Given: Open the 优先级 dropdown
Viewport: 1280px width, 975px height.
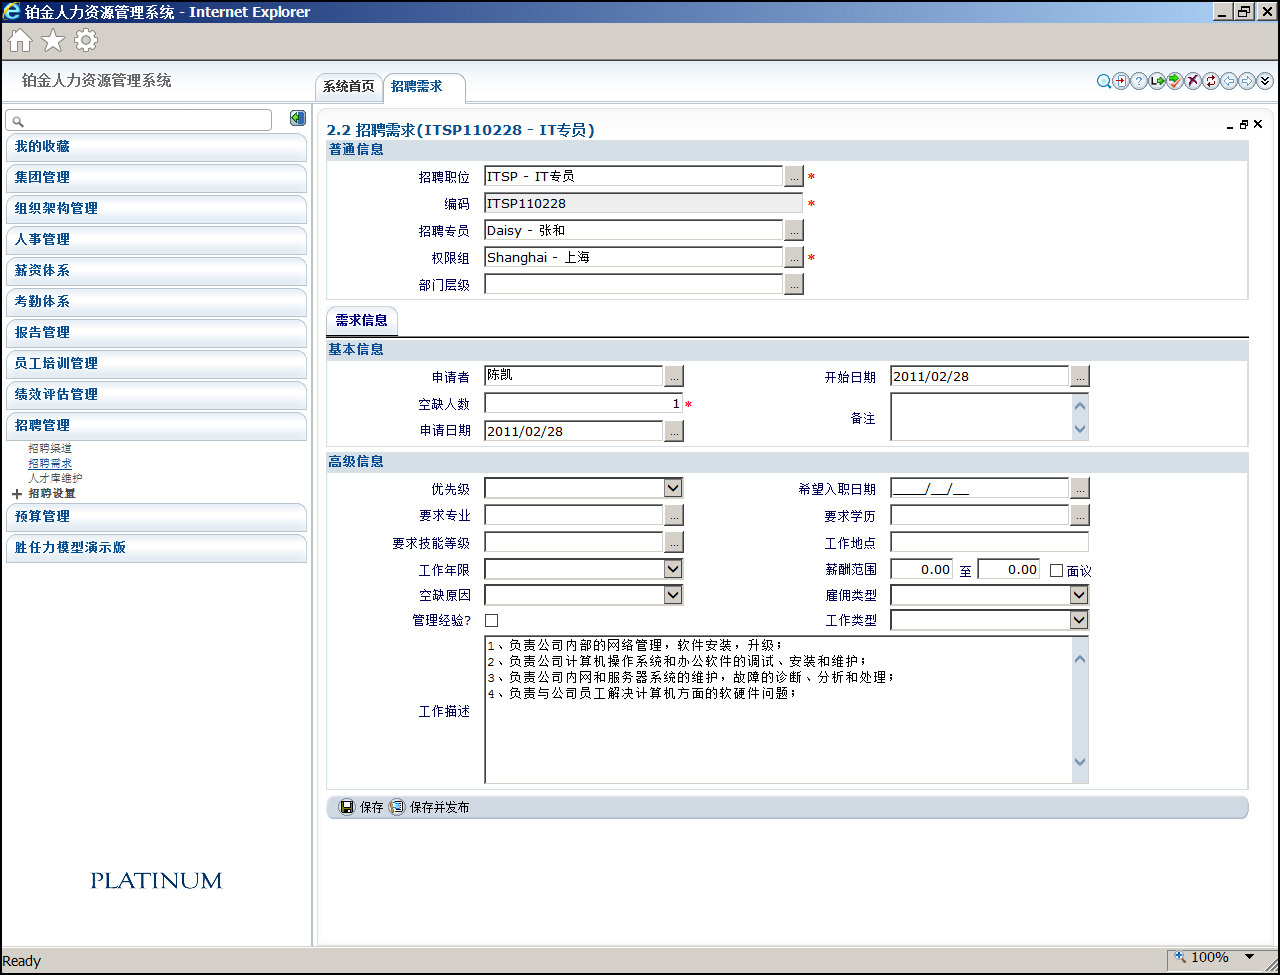Looking at the screenshot, I should 673,488.
